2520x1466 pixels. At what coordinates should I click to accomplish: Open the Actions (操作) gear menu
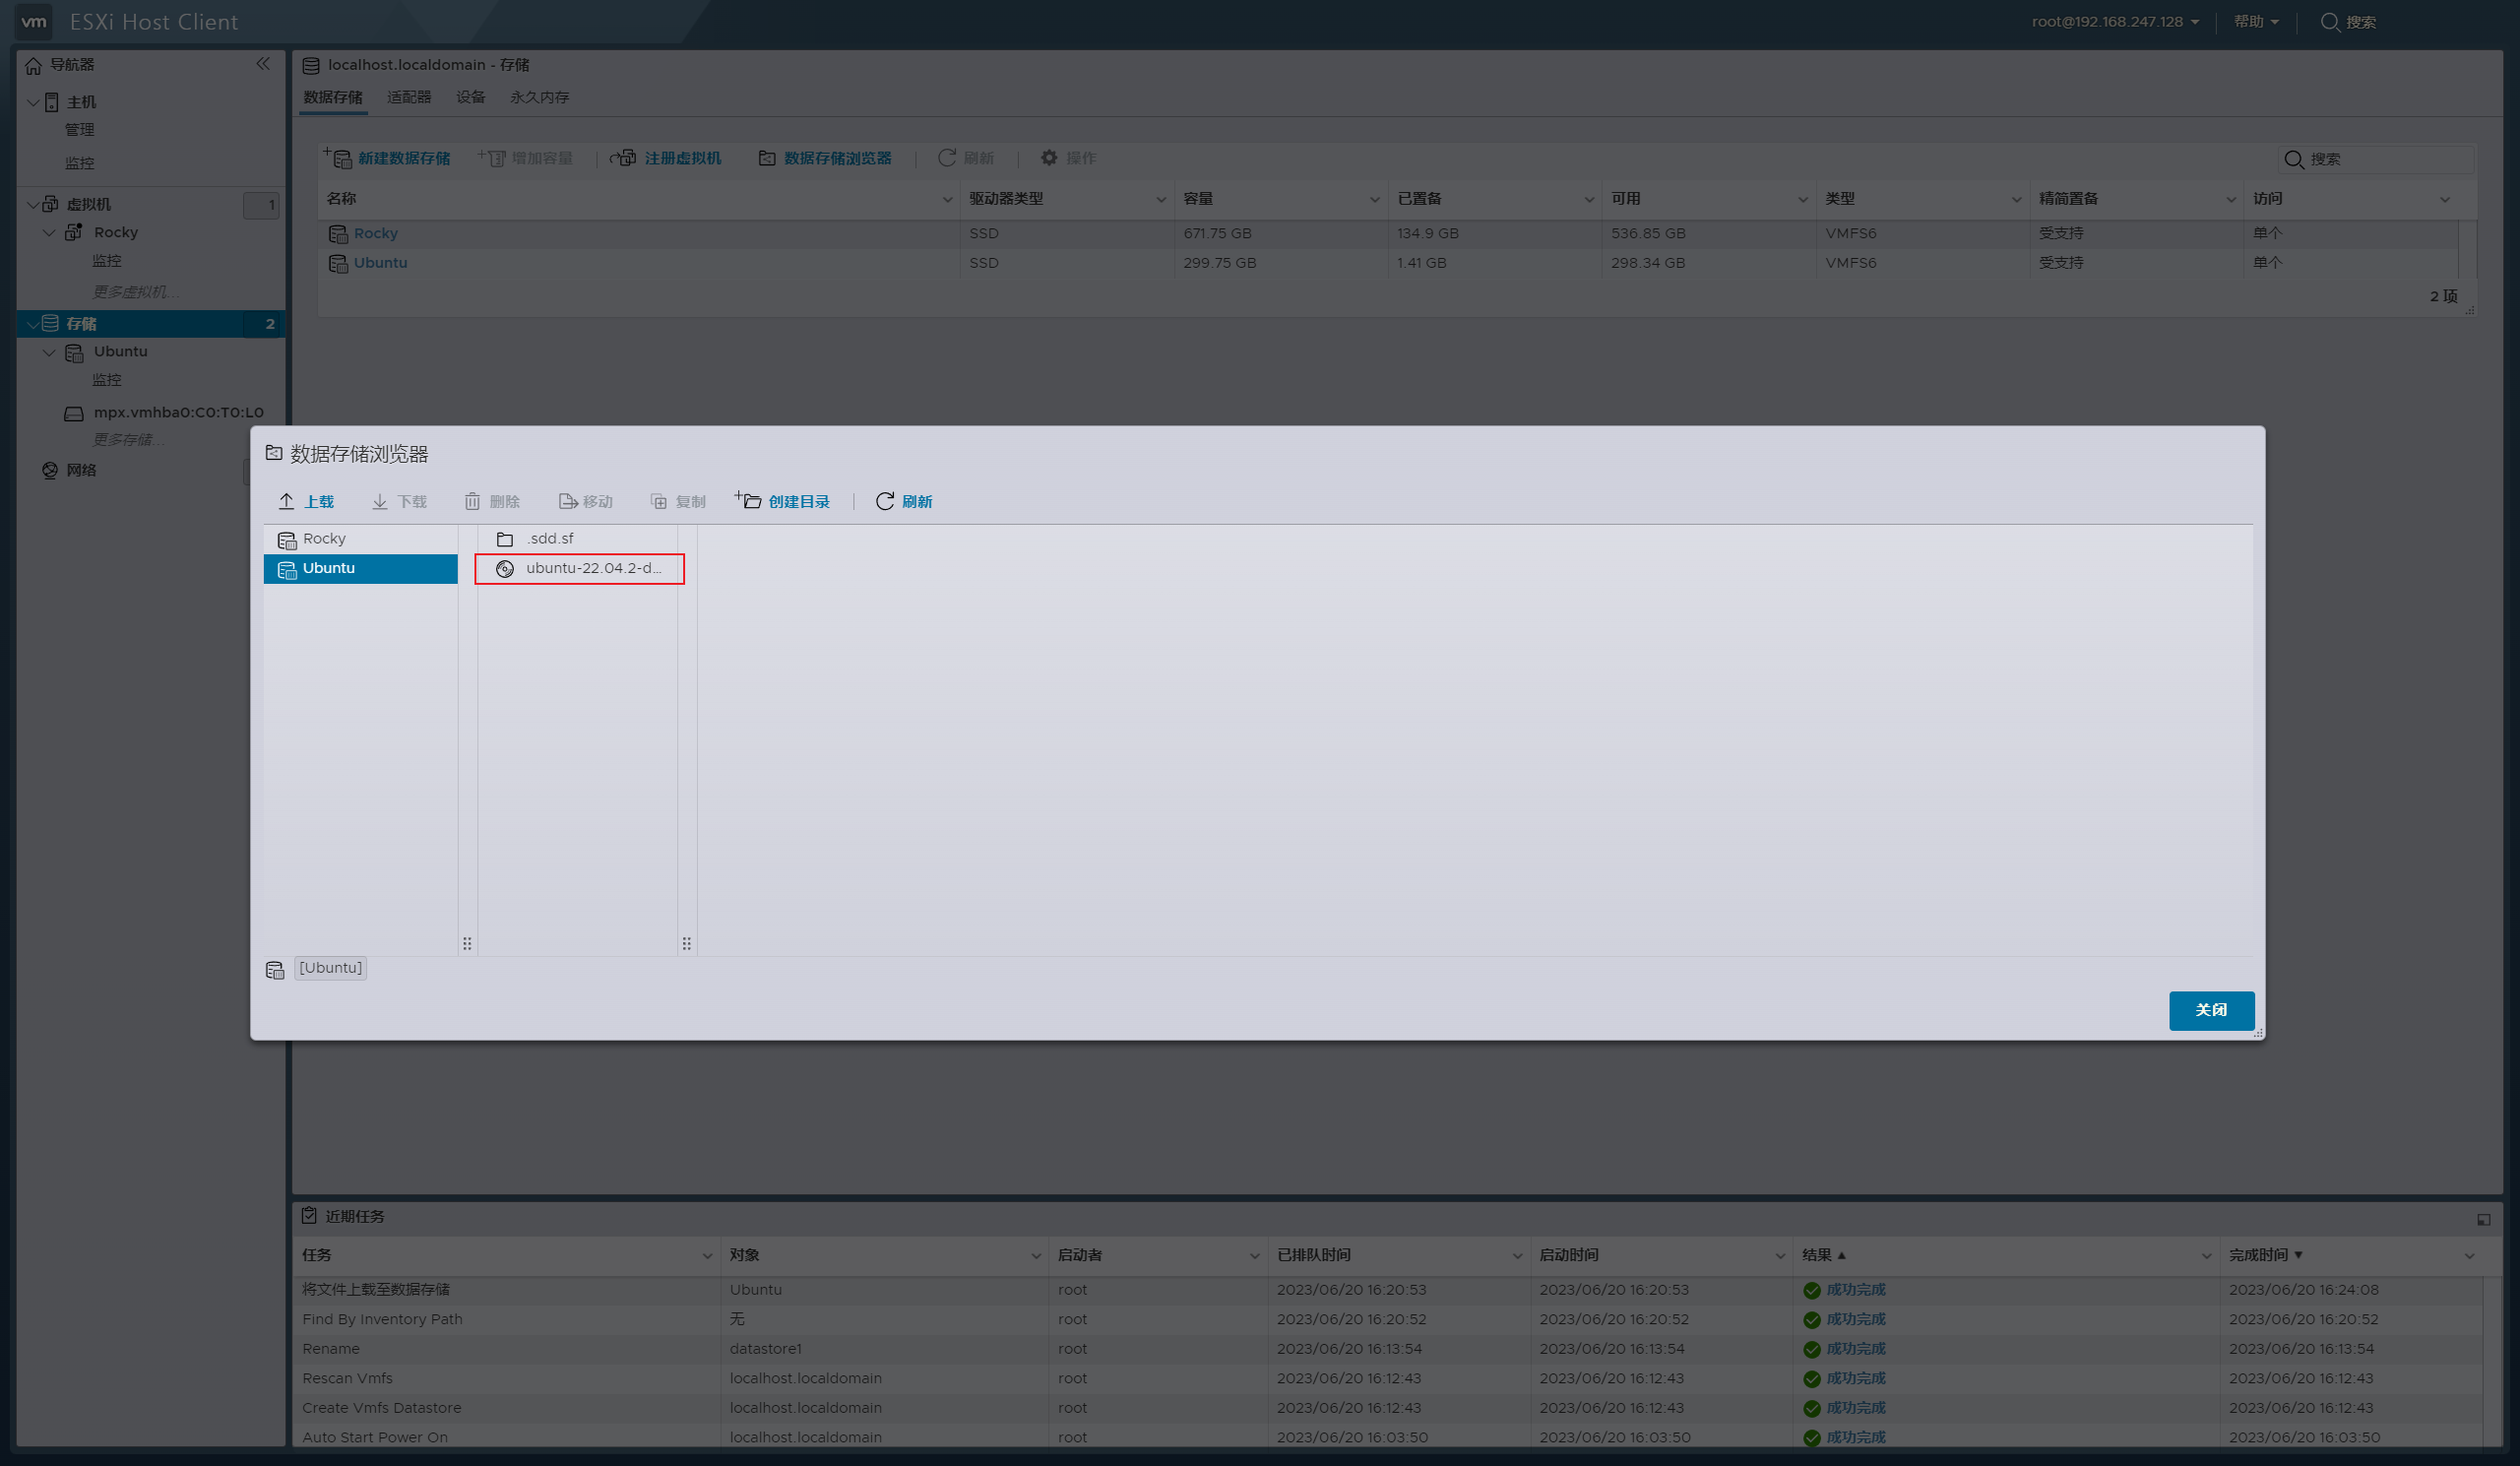coord(1068,158)
